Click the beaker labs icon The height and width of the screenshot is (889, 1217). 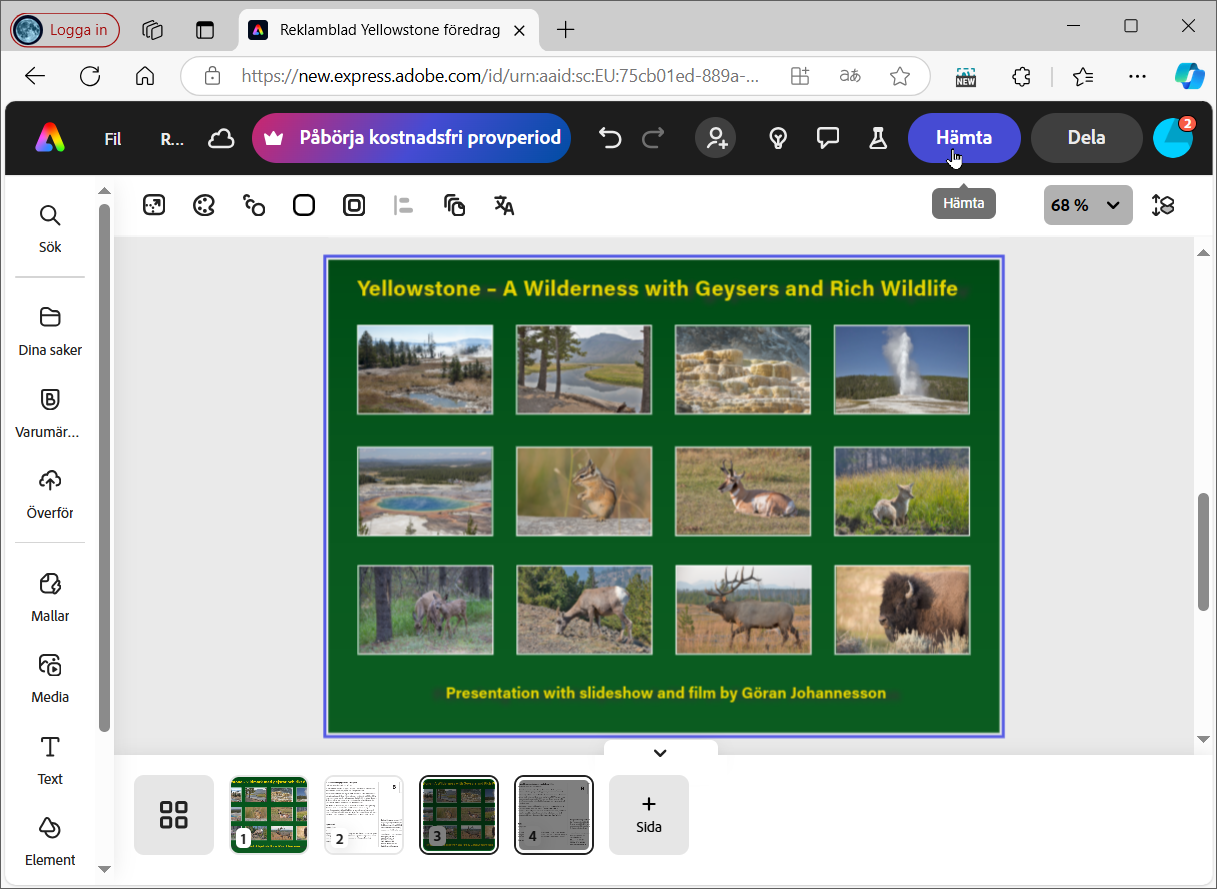878,138
